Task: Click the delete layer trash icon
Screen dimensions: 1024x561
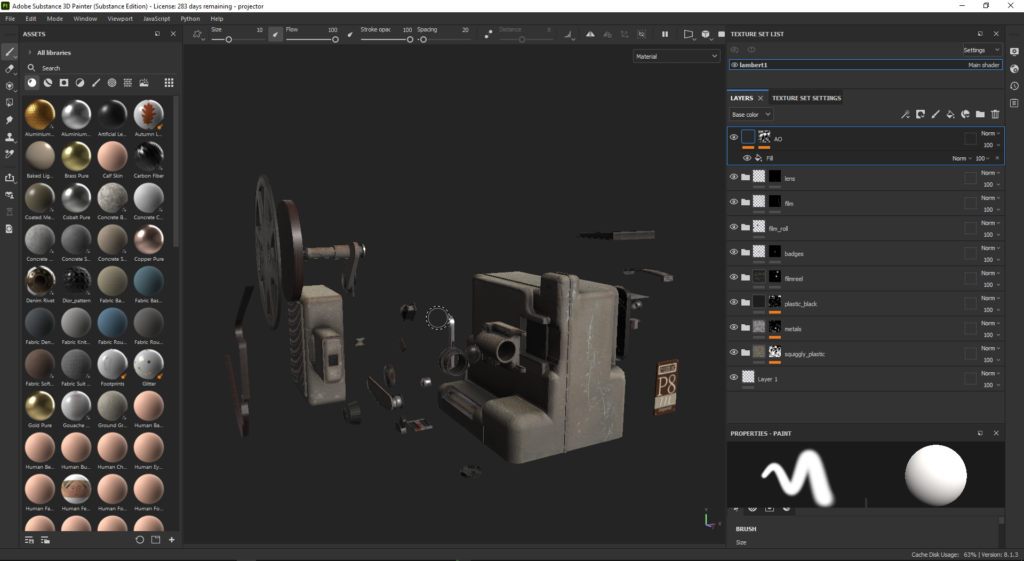Action: pos(994,115)
